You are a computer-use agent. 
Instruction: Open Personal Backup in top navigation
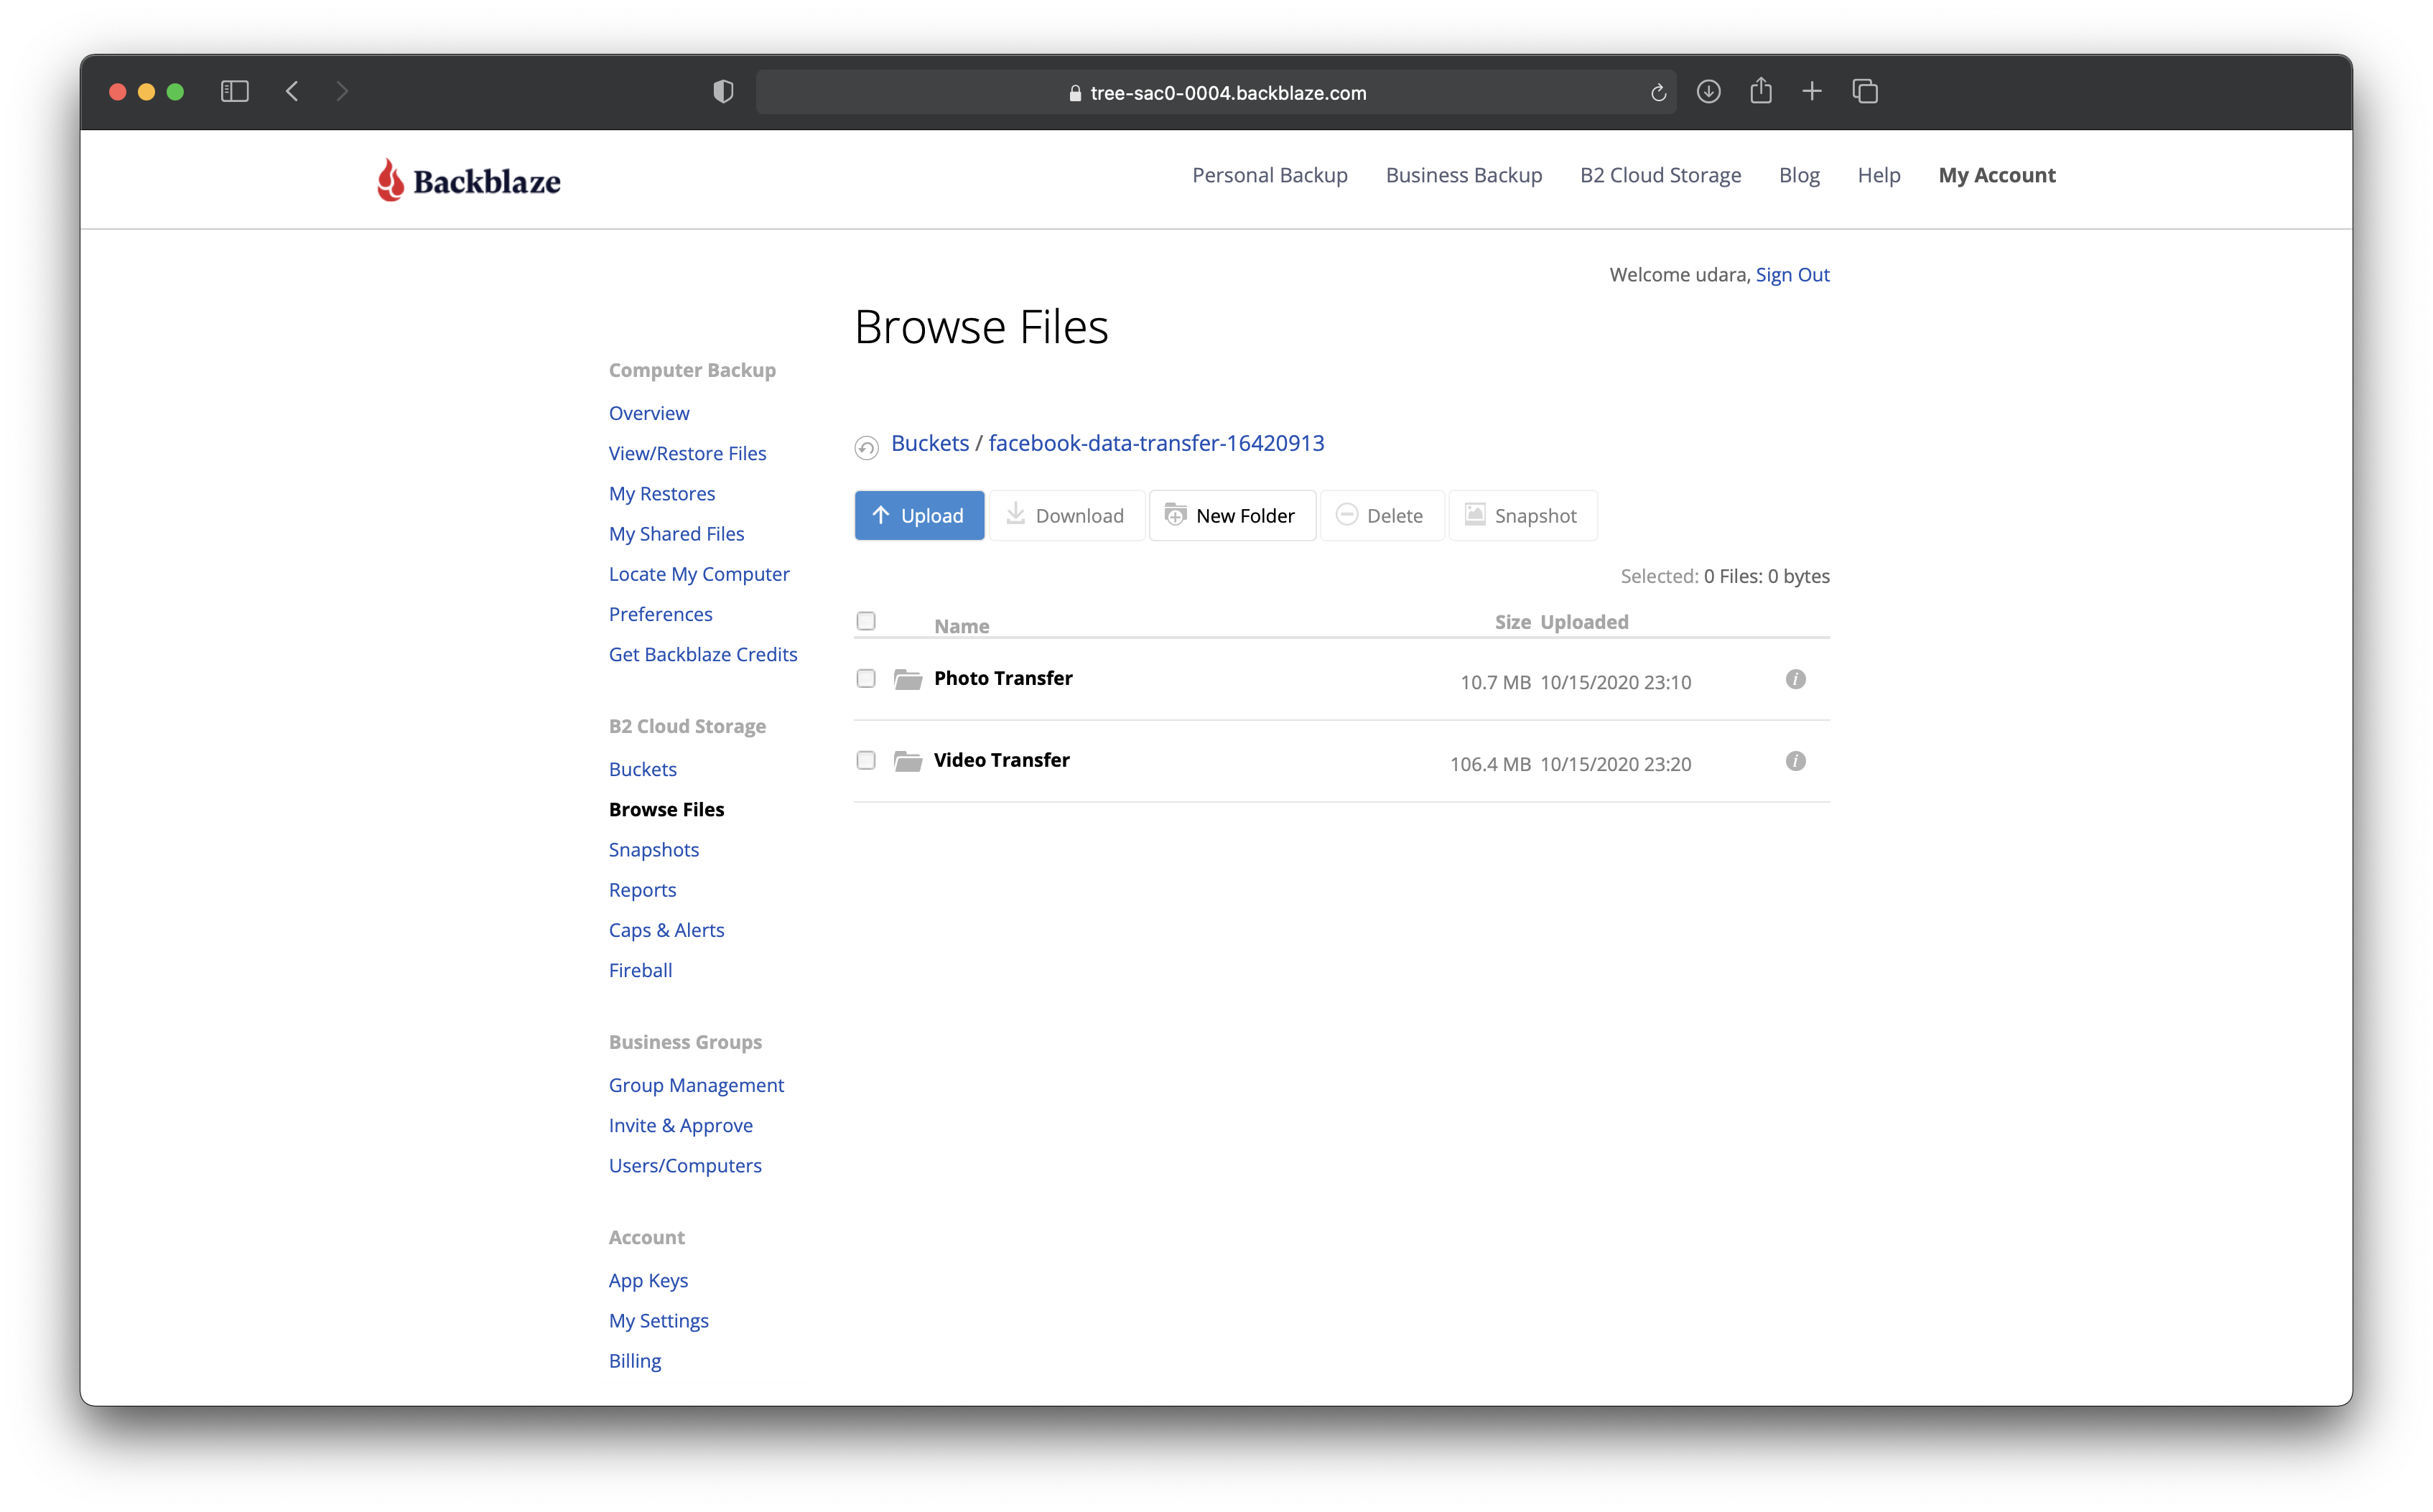1269,175
